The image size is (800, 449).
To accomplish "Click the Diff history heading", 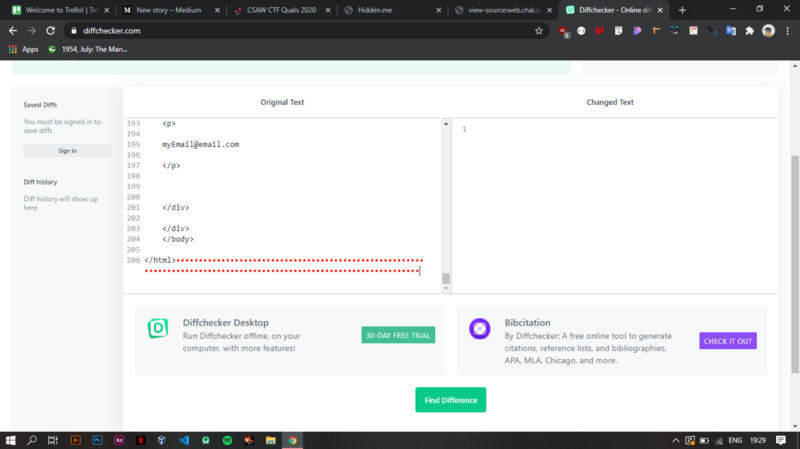I will tap(40, 182).
